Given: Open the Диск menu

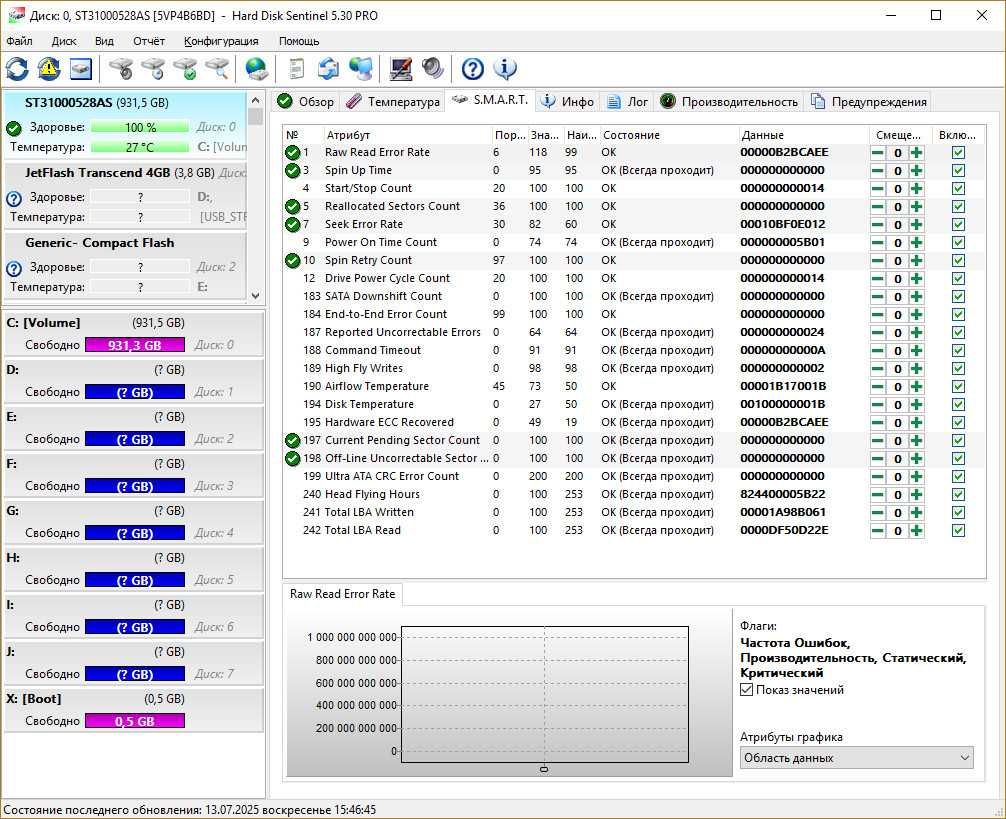Looking at the screenshot, I should (64, 41).
